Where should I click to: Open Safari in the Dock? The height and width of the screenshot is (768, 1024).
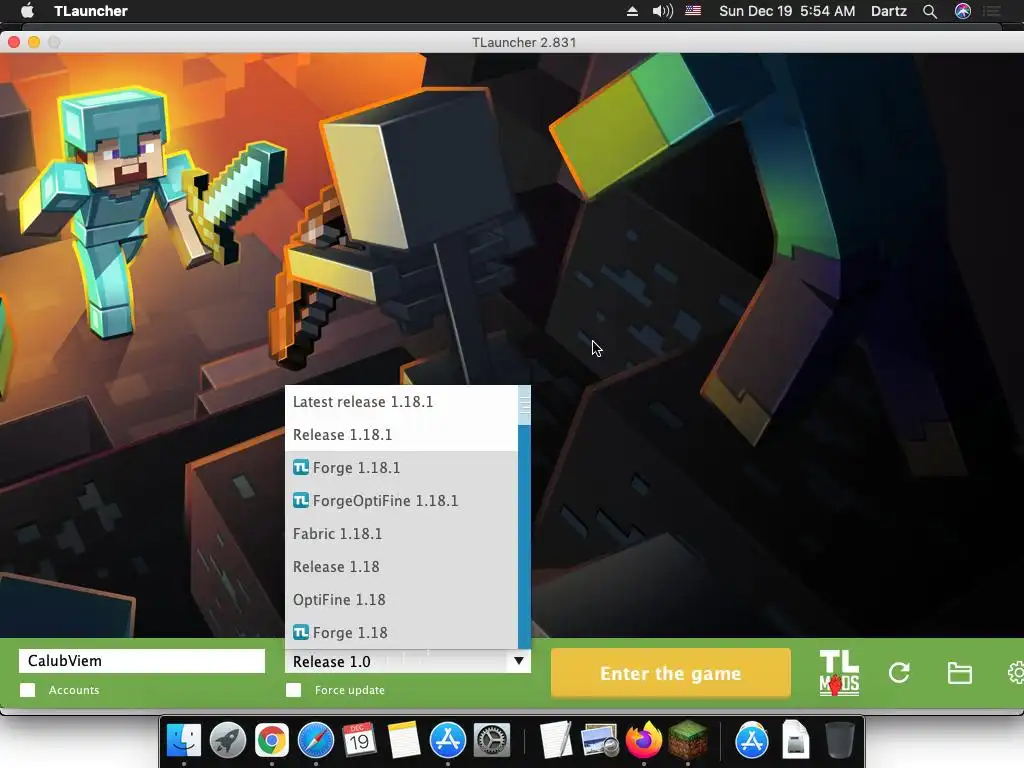pos(315,741)
